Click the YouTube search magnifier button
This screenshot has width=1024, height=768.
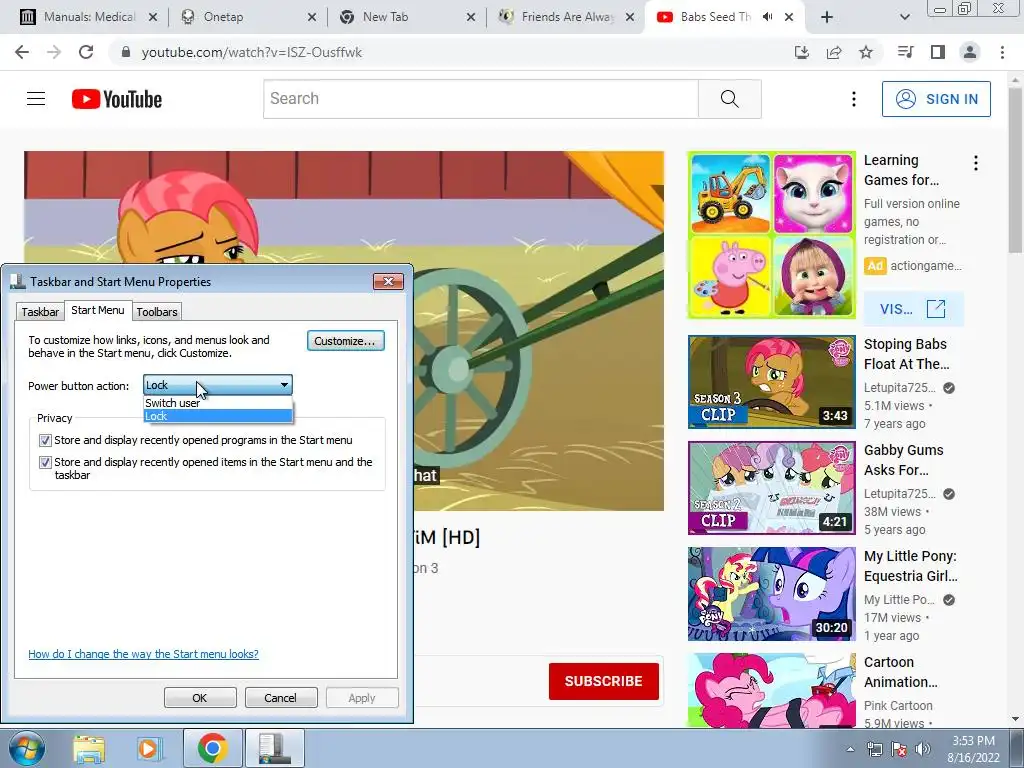(729, 99)
